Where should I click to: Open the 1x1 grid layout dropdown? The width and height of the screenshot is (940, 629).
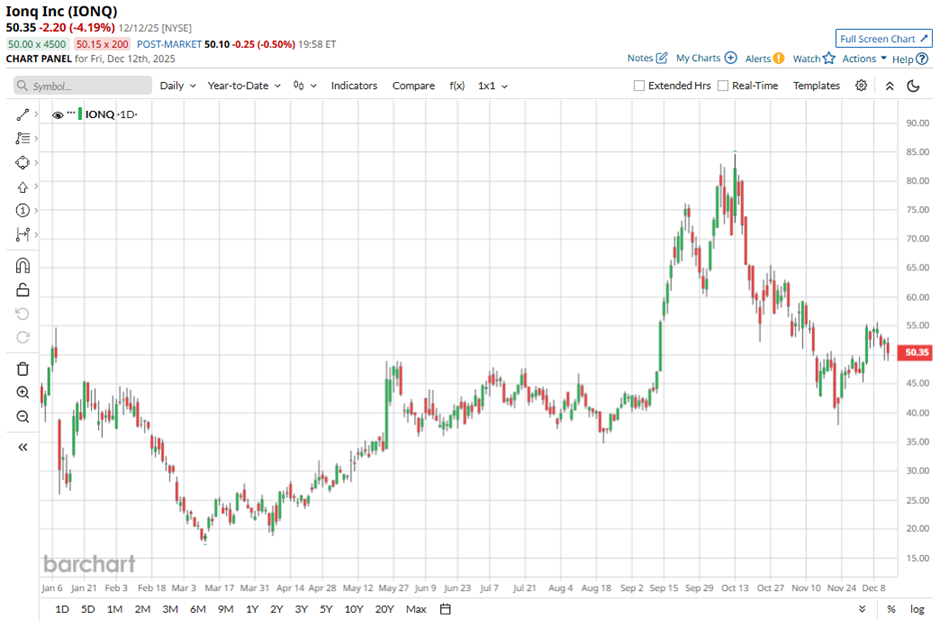click(493, 86)
